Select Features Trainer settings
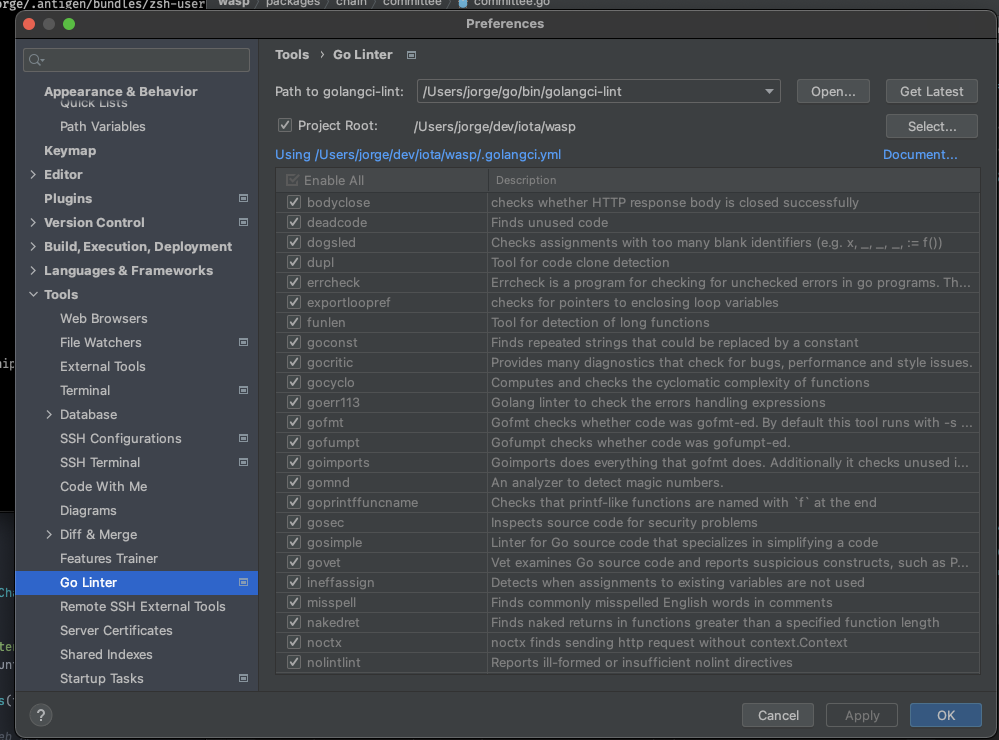Viewport: 999px width, 740px height. point(109,558)
